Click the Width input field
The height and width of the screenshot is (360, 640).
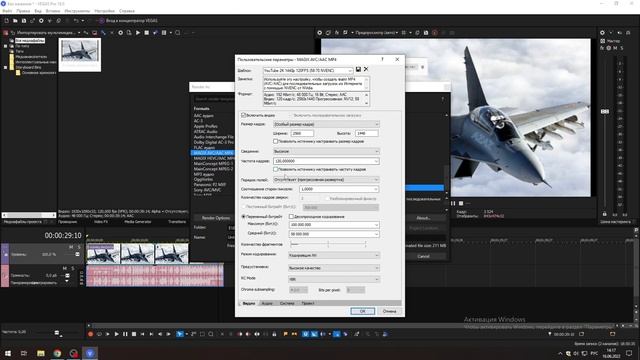tap(302, 133)
